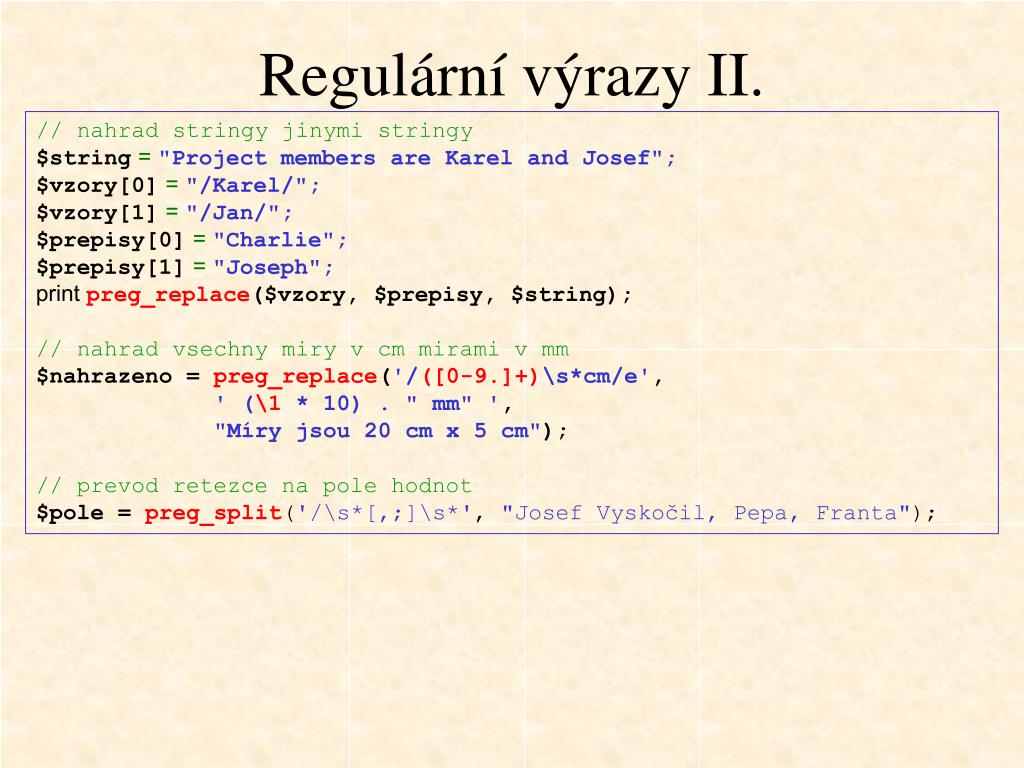The width and height of the screenshot is (1024, 768).
Task: Click the replacement expression "(\1 * 10) . " mm""
Action: [x=358, y=404]
